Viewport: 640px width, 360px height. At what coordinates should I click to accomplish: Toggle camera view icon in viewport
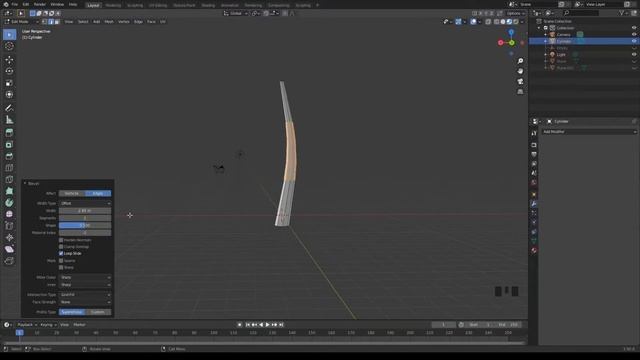pyautogui.click(x=520, y=82)
